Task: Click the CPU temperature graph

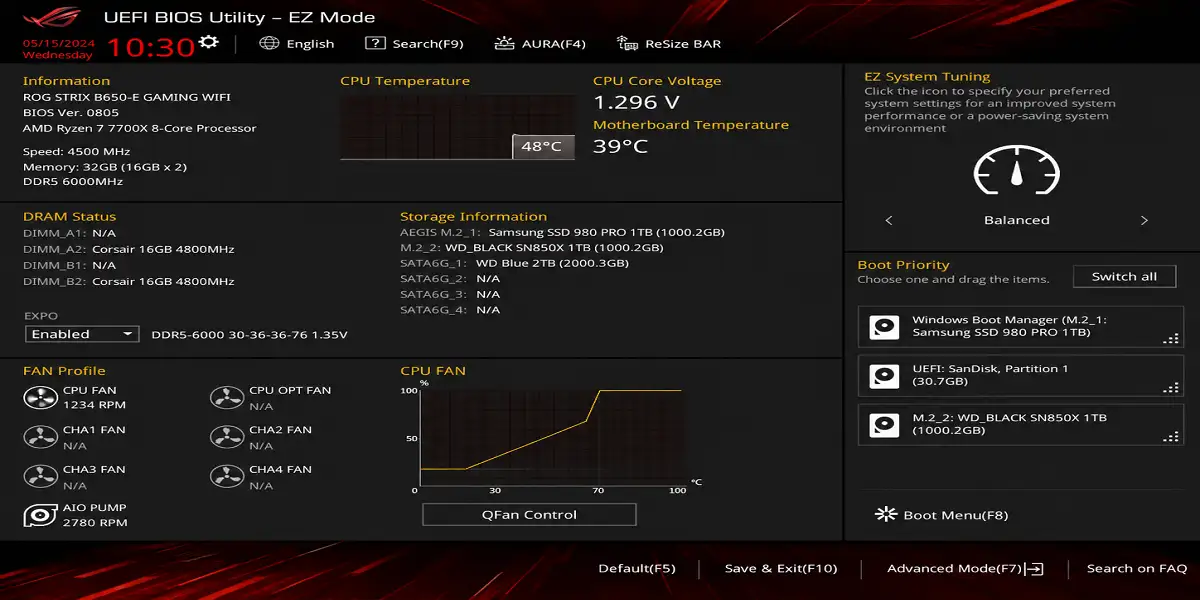Action: 458,127
